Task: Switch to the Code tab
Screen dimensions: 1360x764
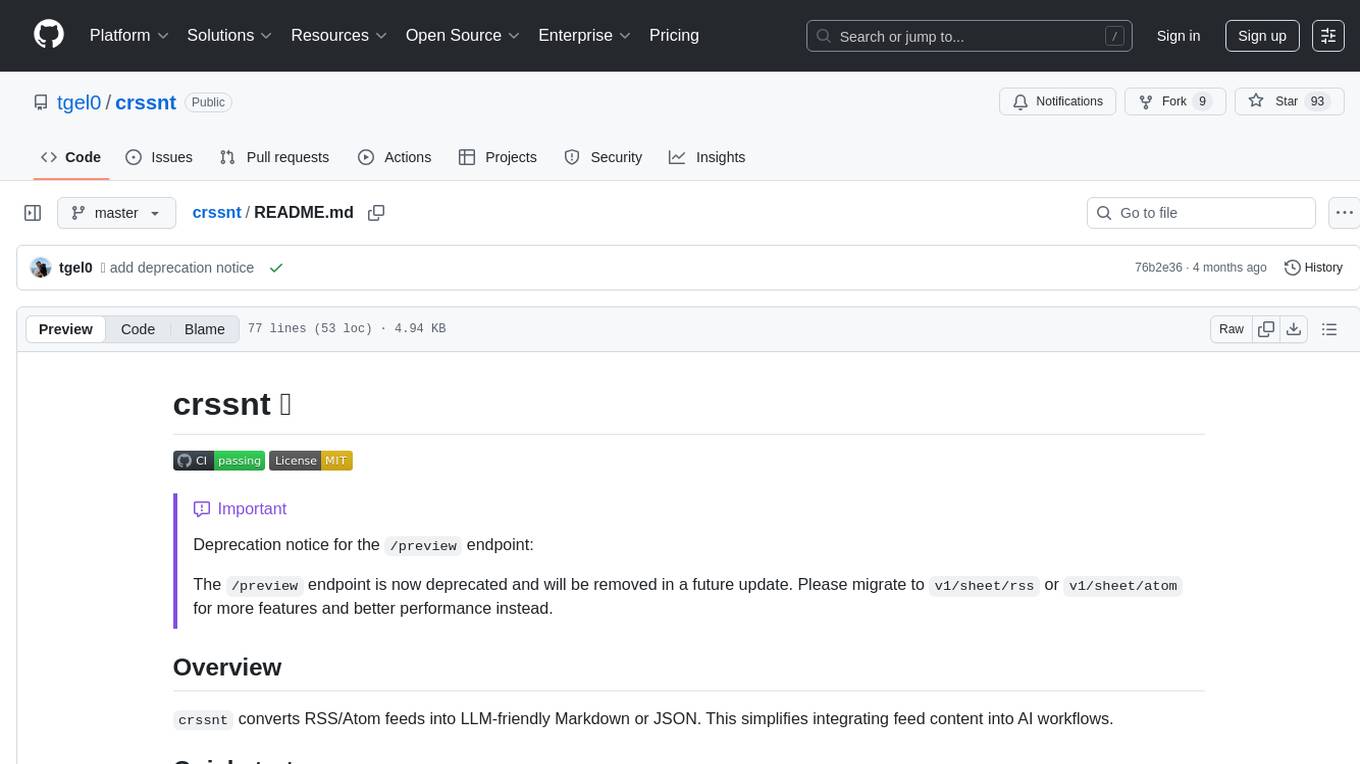Action: pos(71,157)
